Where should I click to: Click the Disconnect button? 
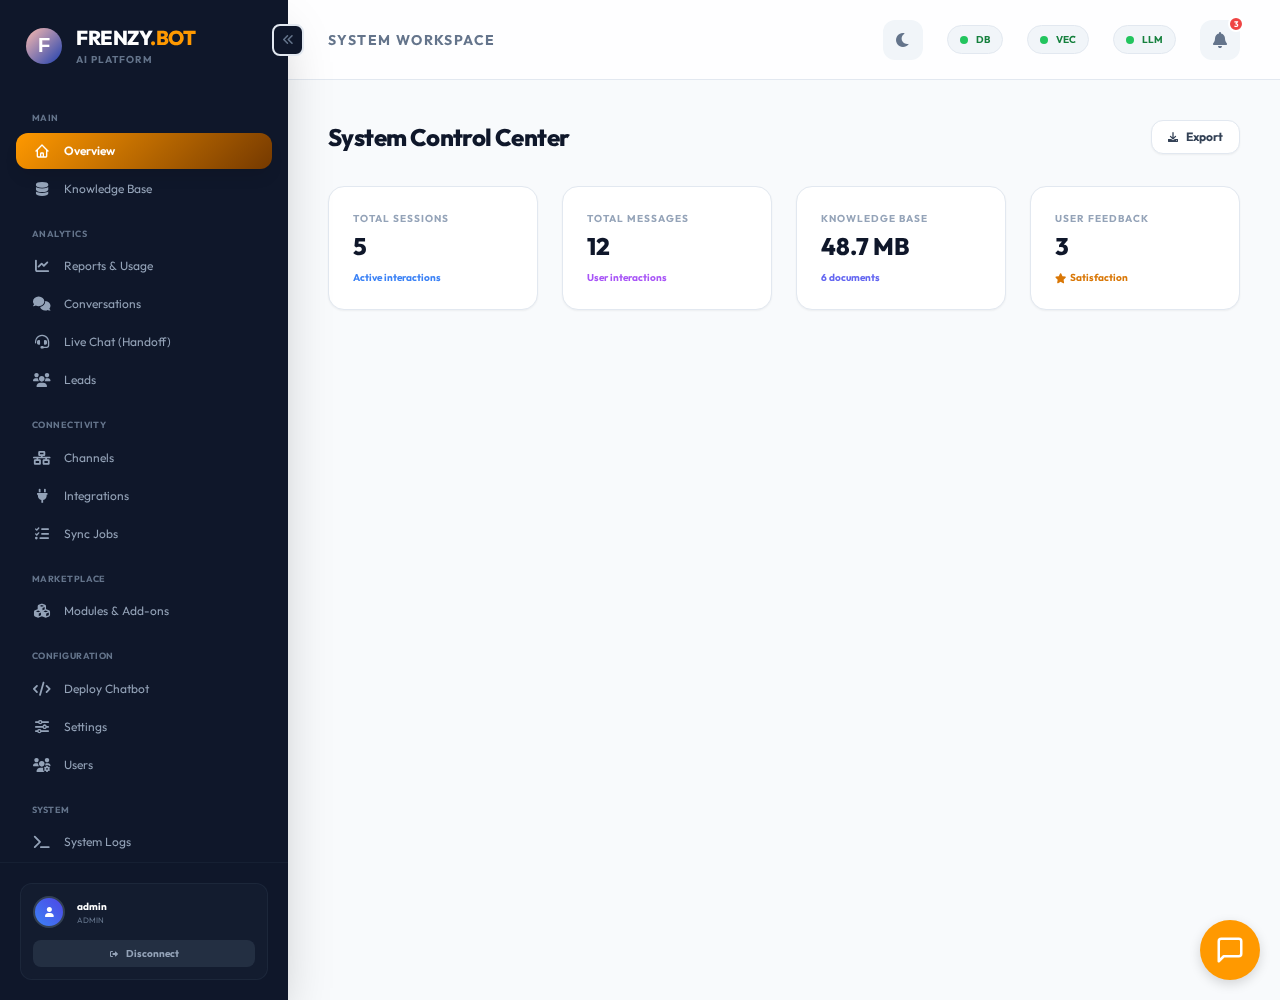point(144,953)
